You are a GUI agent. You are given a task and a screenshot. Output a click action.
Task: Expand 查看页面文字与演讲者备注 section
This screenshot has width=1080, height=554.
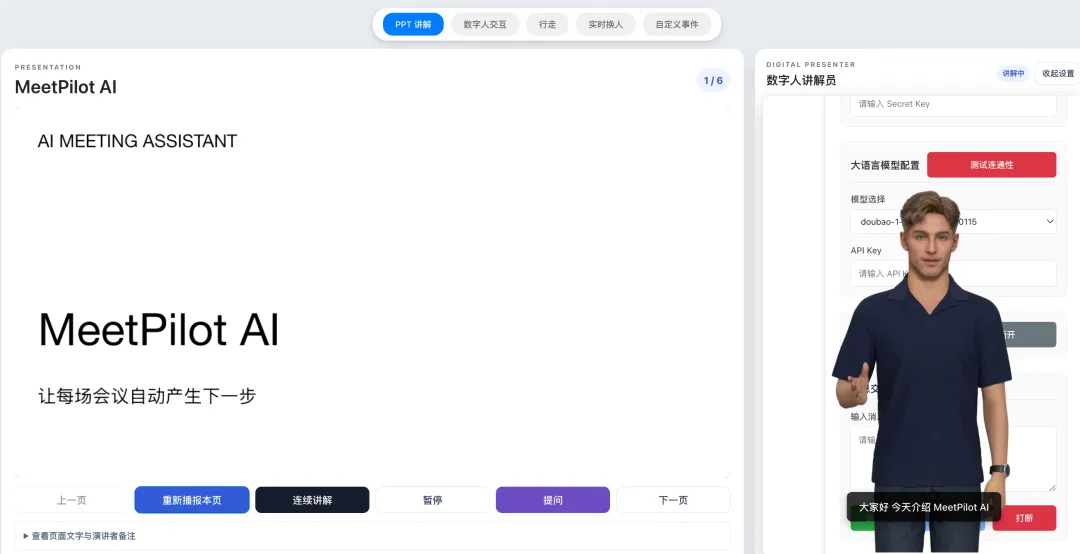point(372,535)
